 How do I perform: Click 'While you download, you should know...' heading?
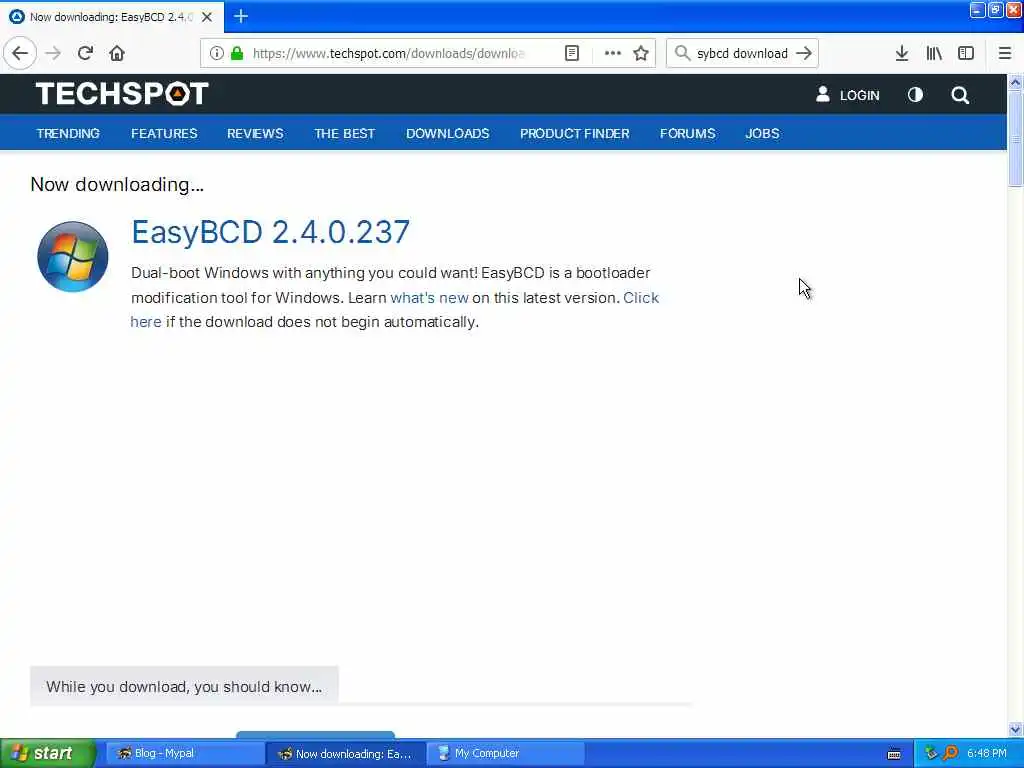184,686
